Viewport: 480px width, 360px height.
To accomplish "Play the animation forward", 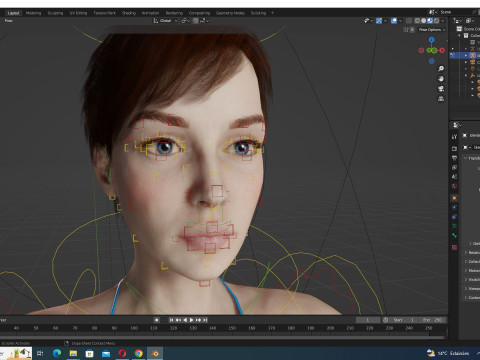I will click(192, 320).
